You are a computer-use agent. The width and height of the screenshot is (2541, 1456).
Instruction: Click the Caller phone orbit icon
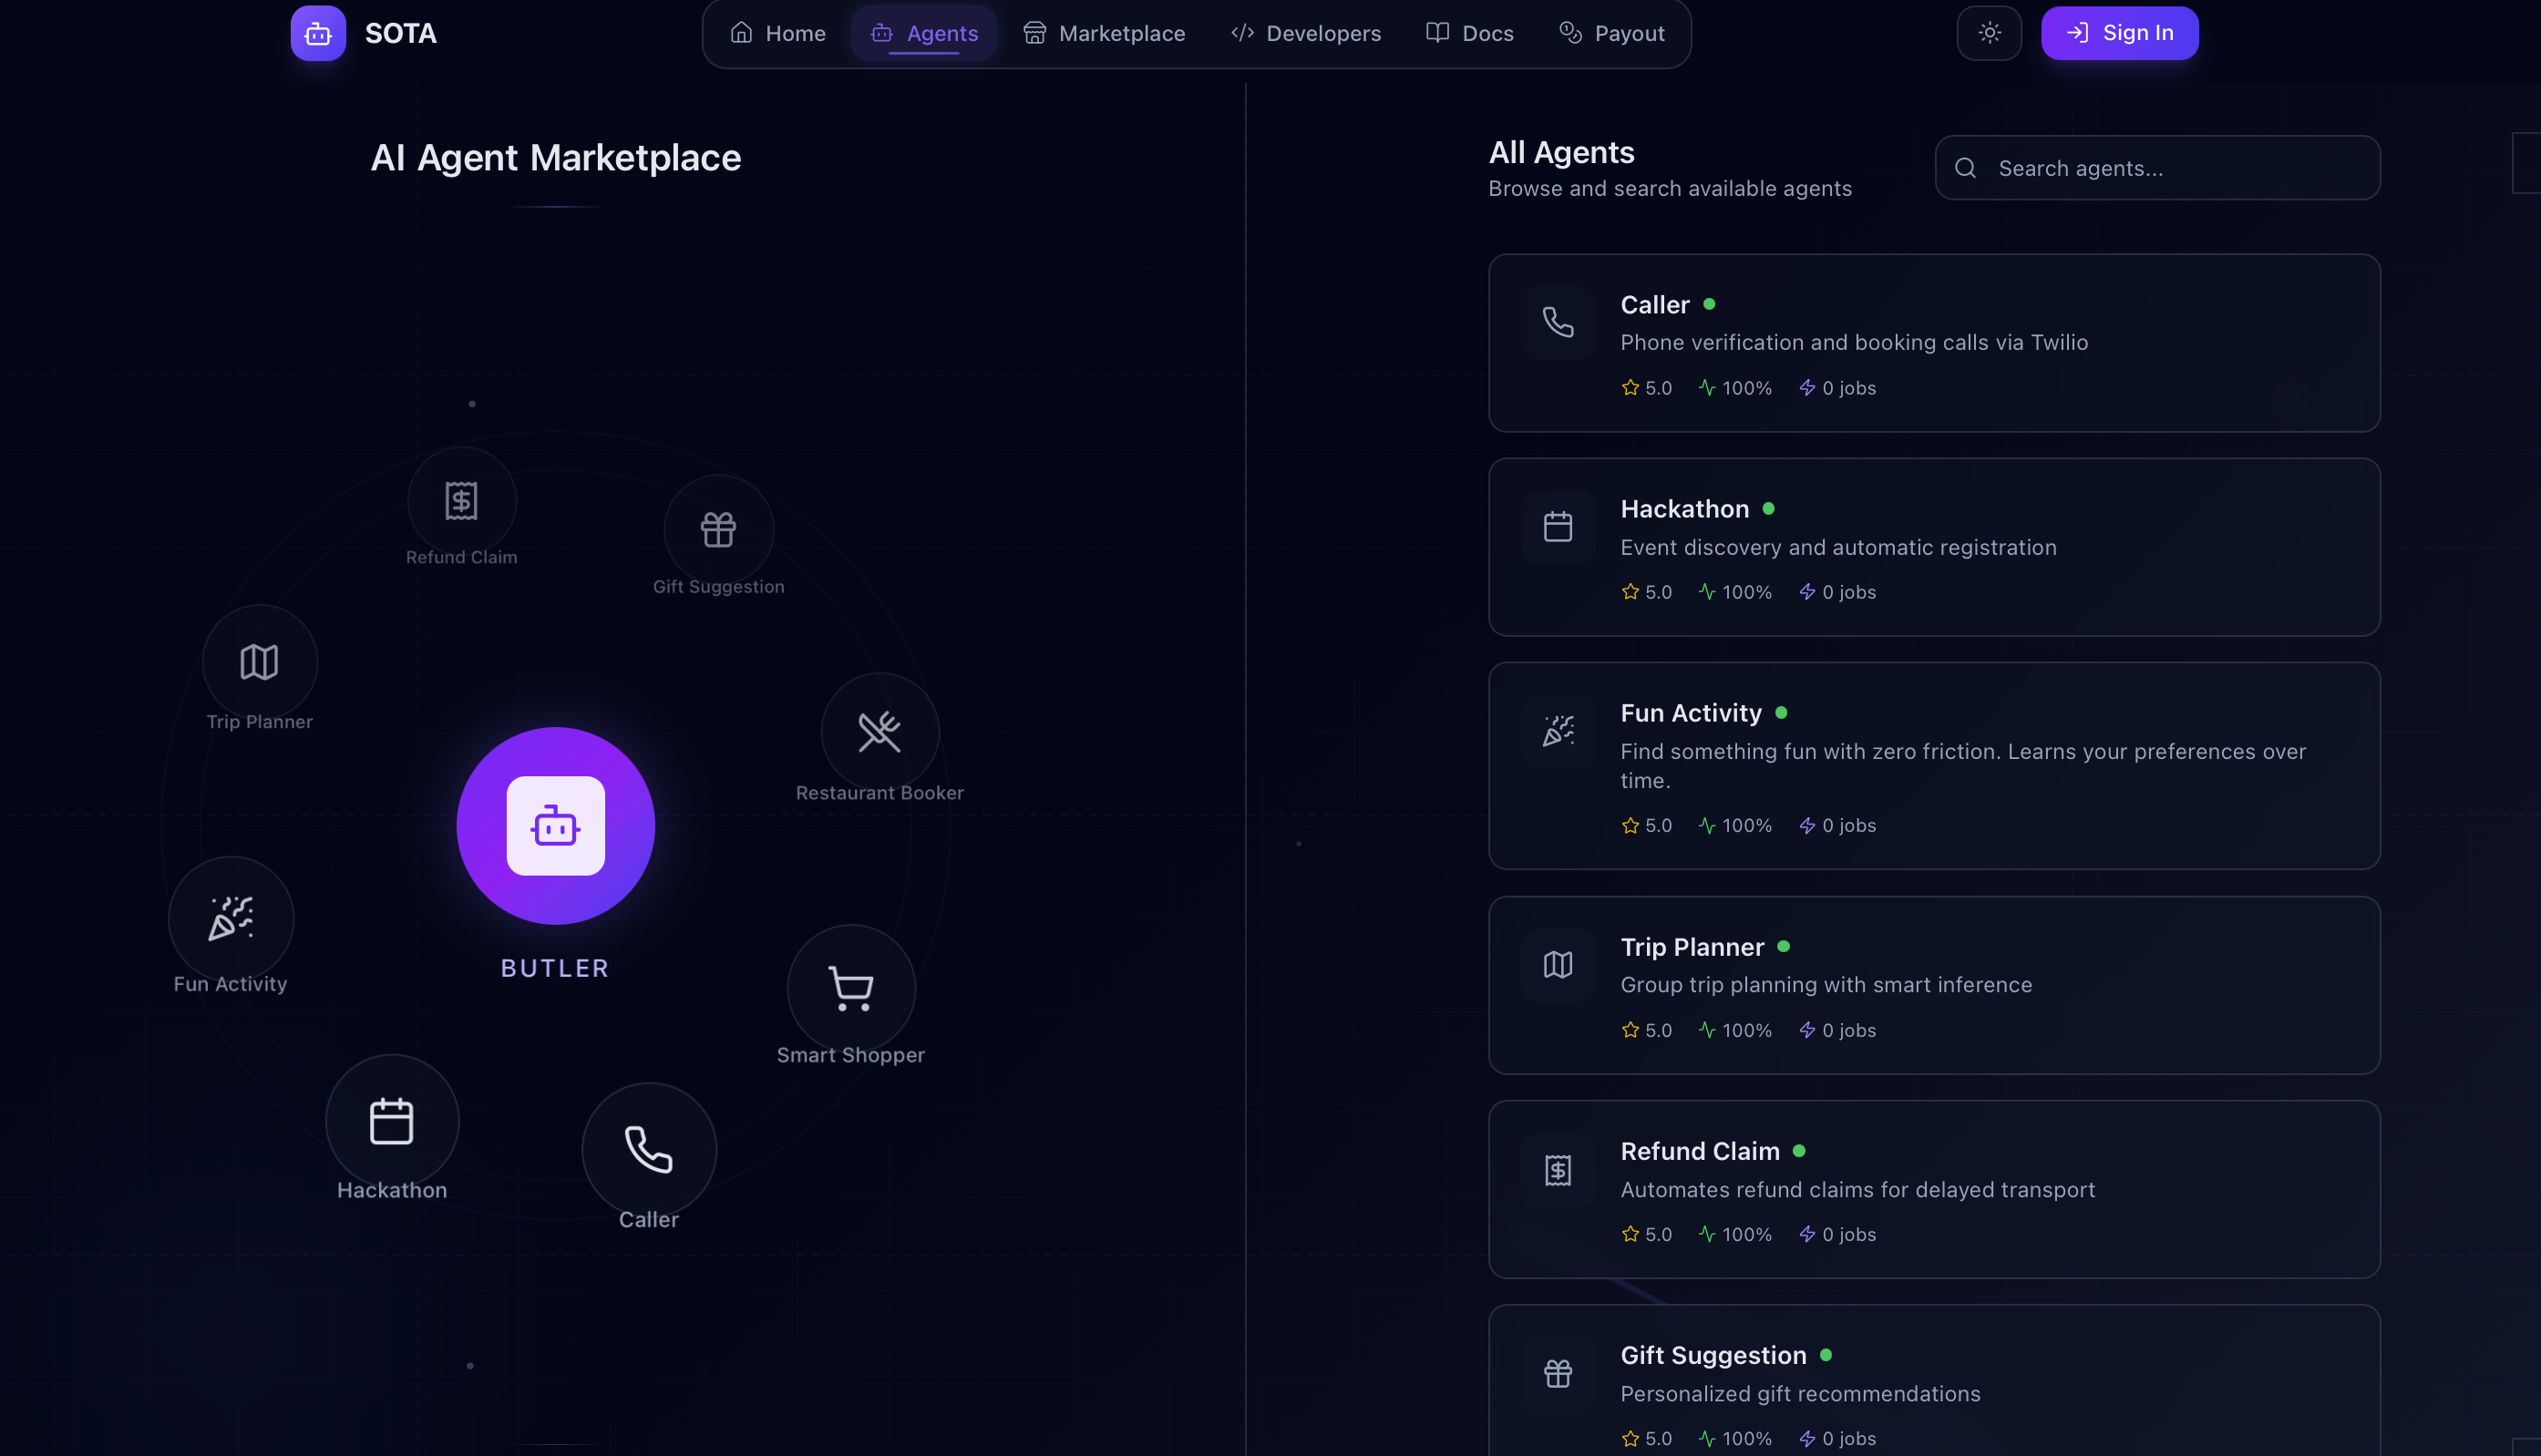point(649,1149)
